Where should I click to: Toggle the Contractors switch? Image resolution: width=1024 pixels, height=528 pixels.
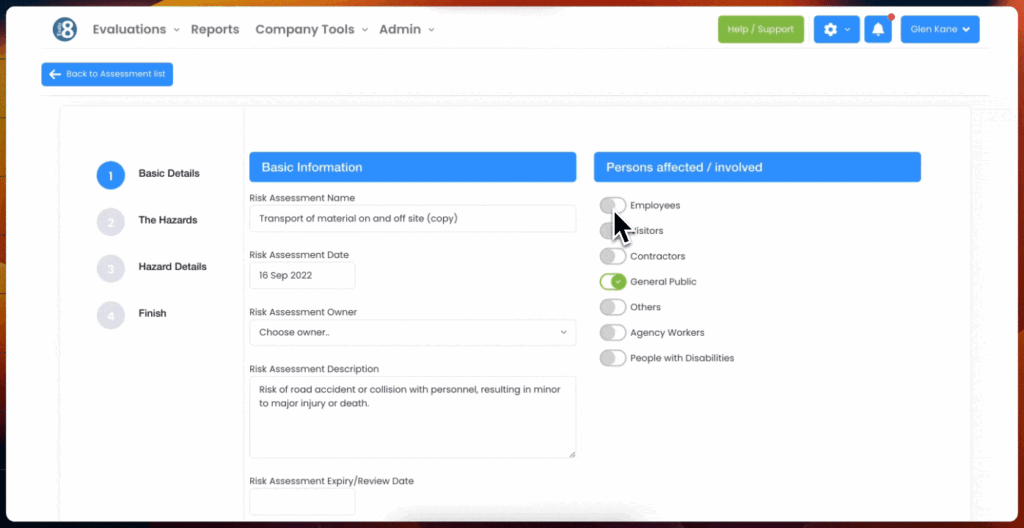click(x=613, y=256)
